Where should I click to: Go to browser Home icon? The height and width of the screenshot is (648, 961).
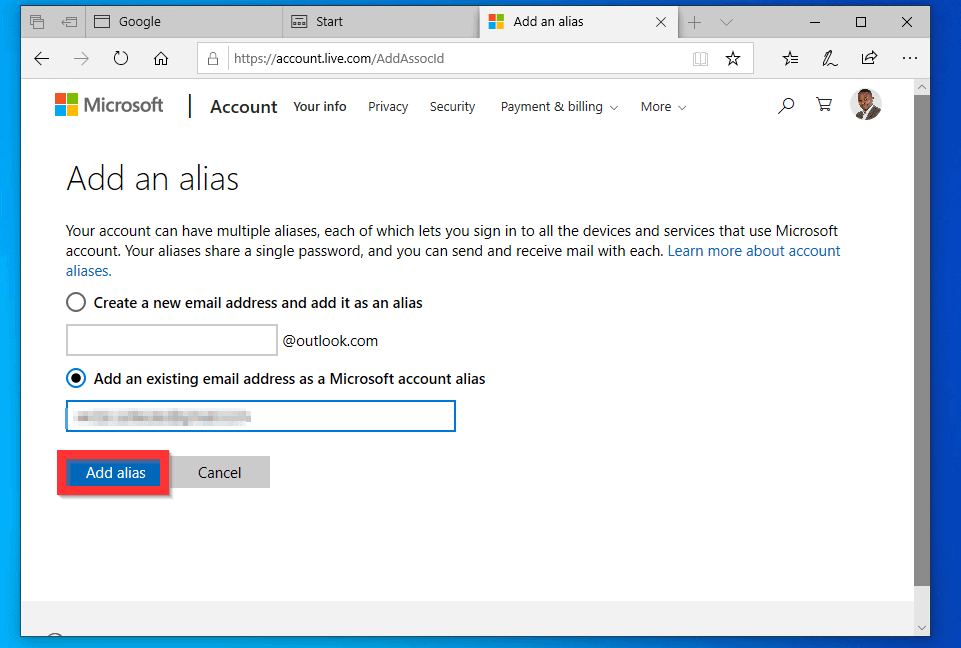pos(161,58)
